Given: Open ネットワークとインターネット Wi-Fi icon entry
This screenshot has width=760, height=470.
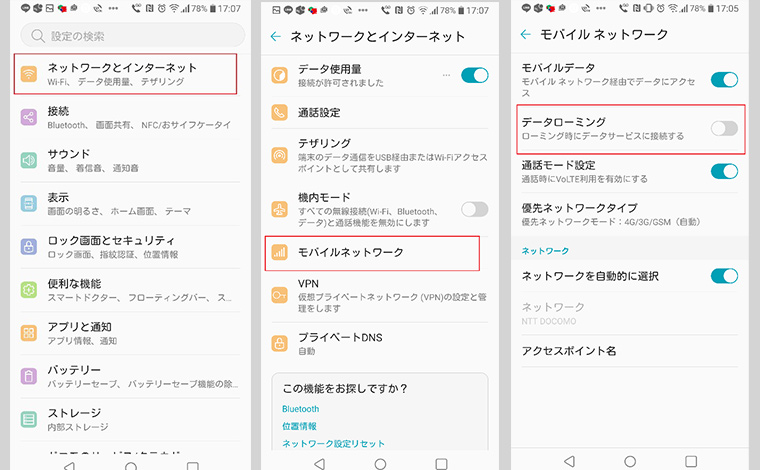Looking at the screenshot, I should (29, 74).
